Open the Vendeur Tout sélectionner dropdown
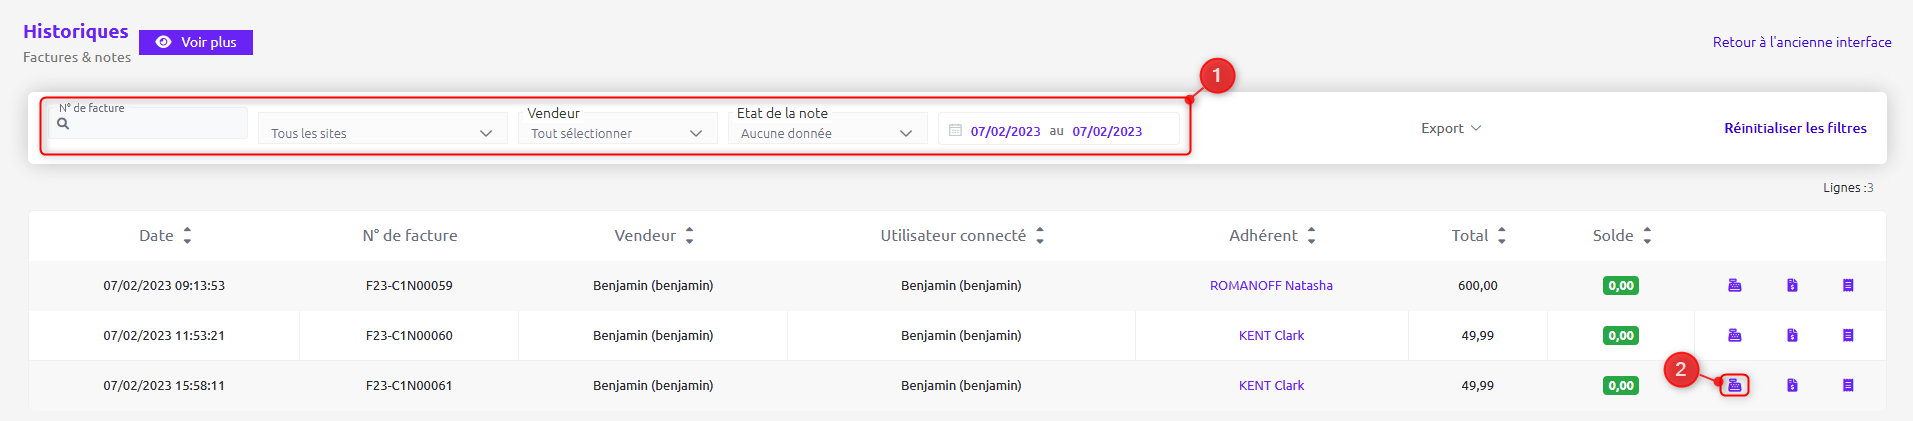 coord(617,132)
